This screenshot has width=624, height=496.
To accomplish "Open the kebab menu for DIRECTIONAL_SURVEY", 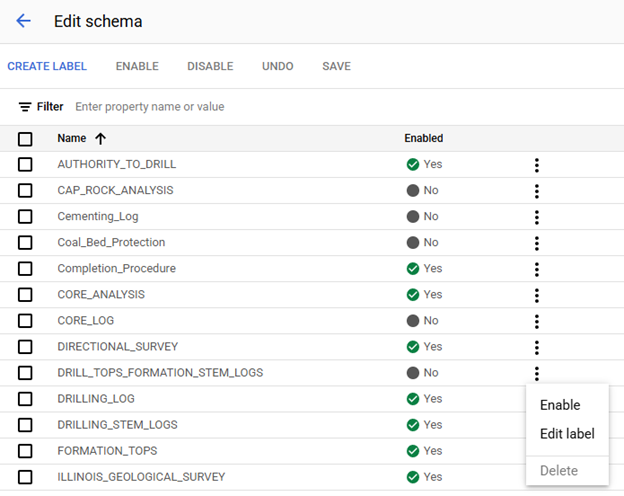I will click(537, 347).
